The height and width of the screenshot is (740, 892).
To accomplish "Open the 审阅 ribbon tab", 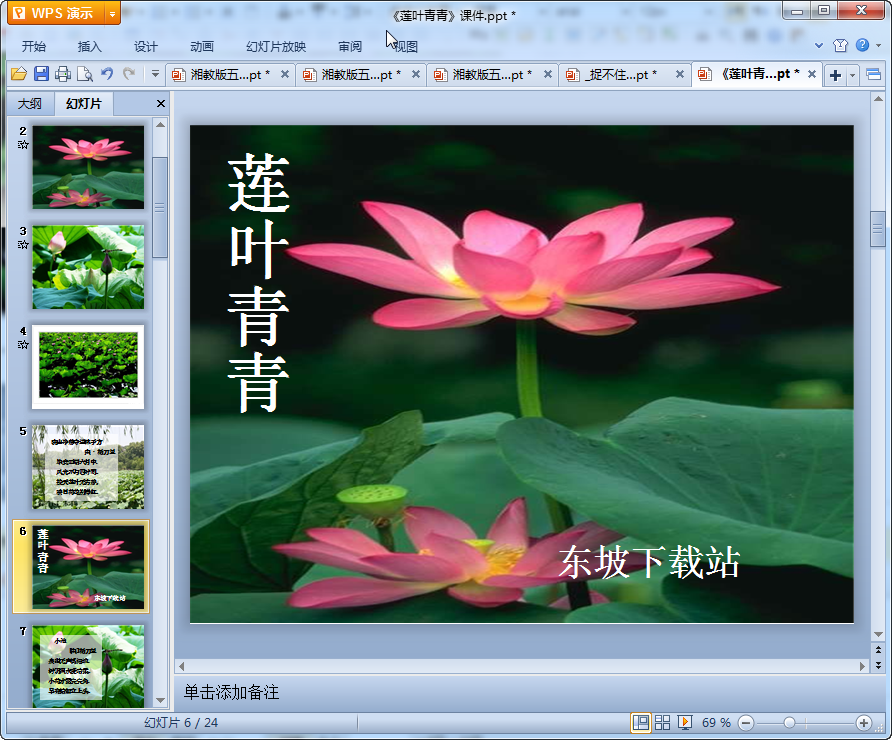I will (350, 47).
